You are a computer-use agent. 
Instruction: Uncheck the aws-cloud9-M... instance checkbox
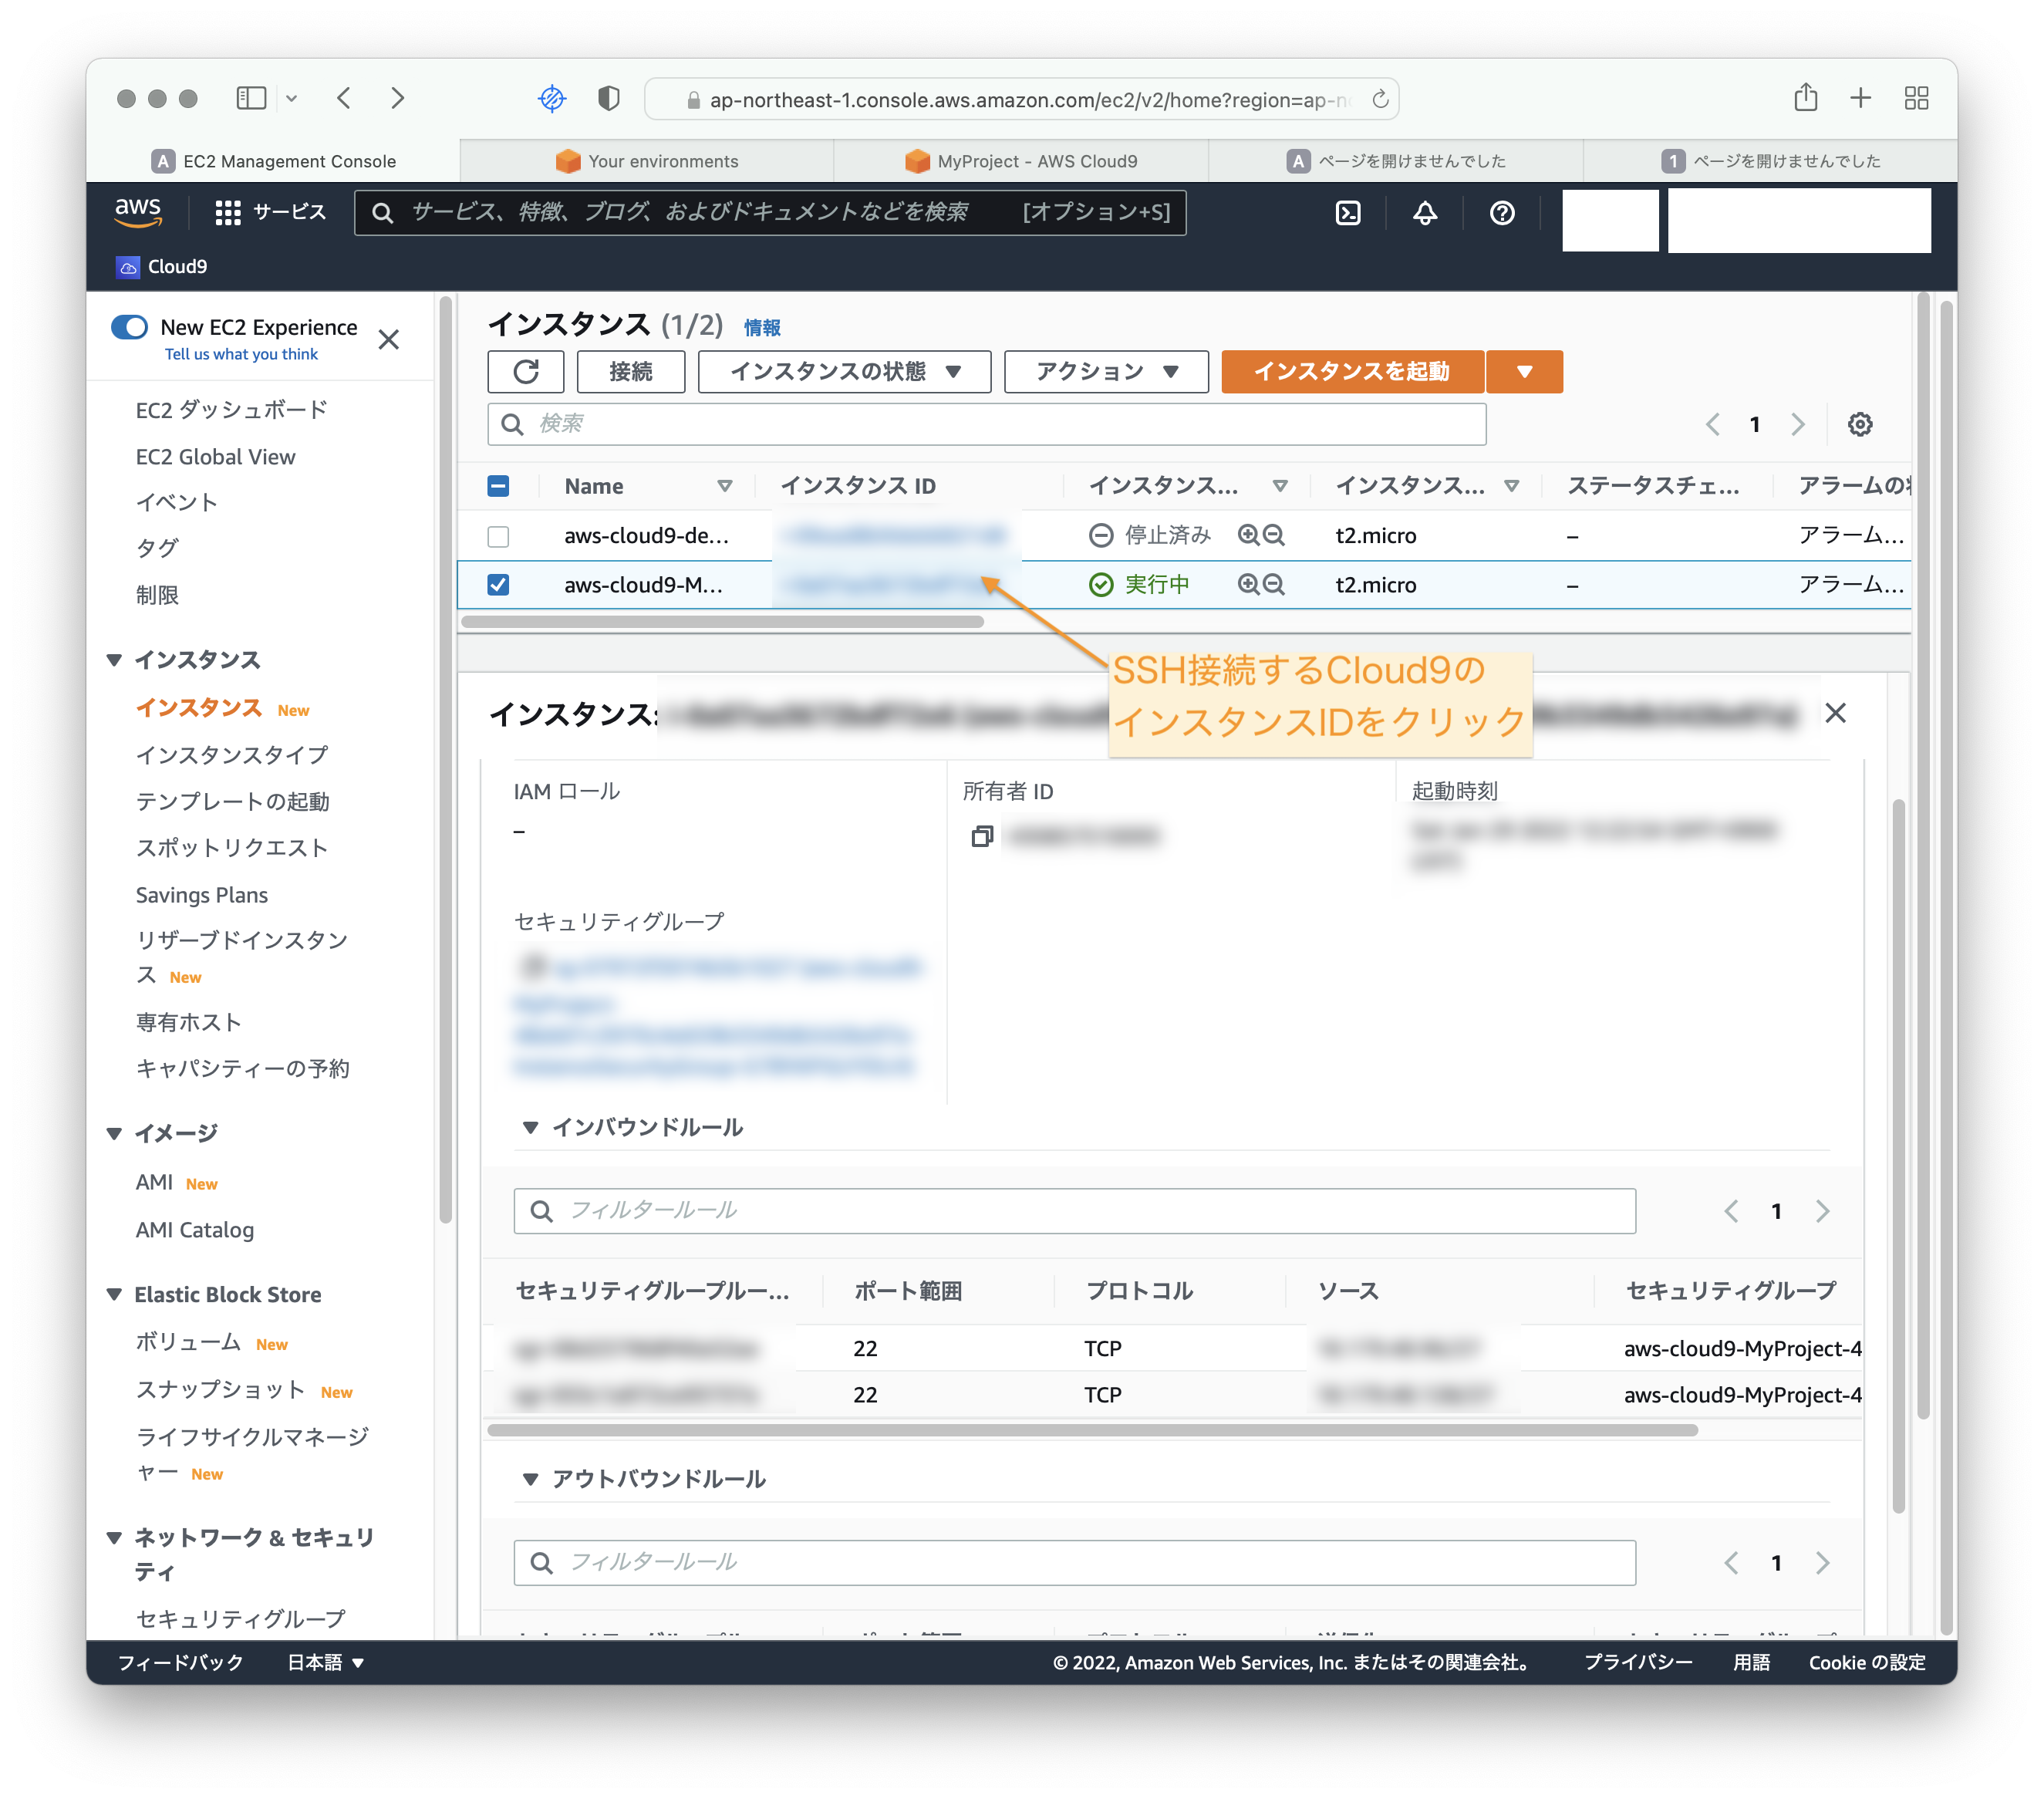(498, 584)
